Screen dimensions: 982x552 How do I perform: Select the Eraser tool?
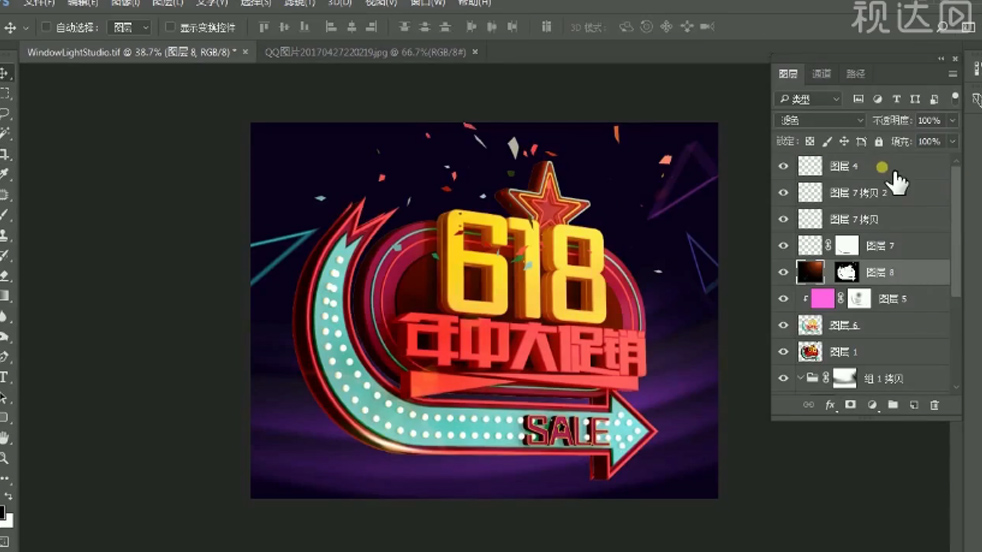pyautogui.click(x=4, y=276)
